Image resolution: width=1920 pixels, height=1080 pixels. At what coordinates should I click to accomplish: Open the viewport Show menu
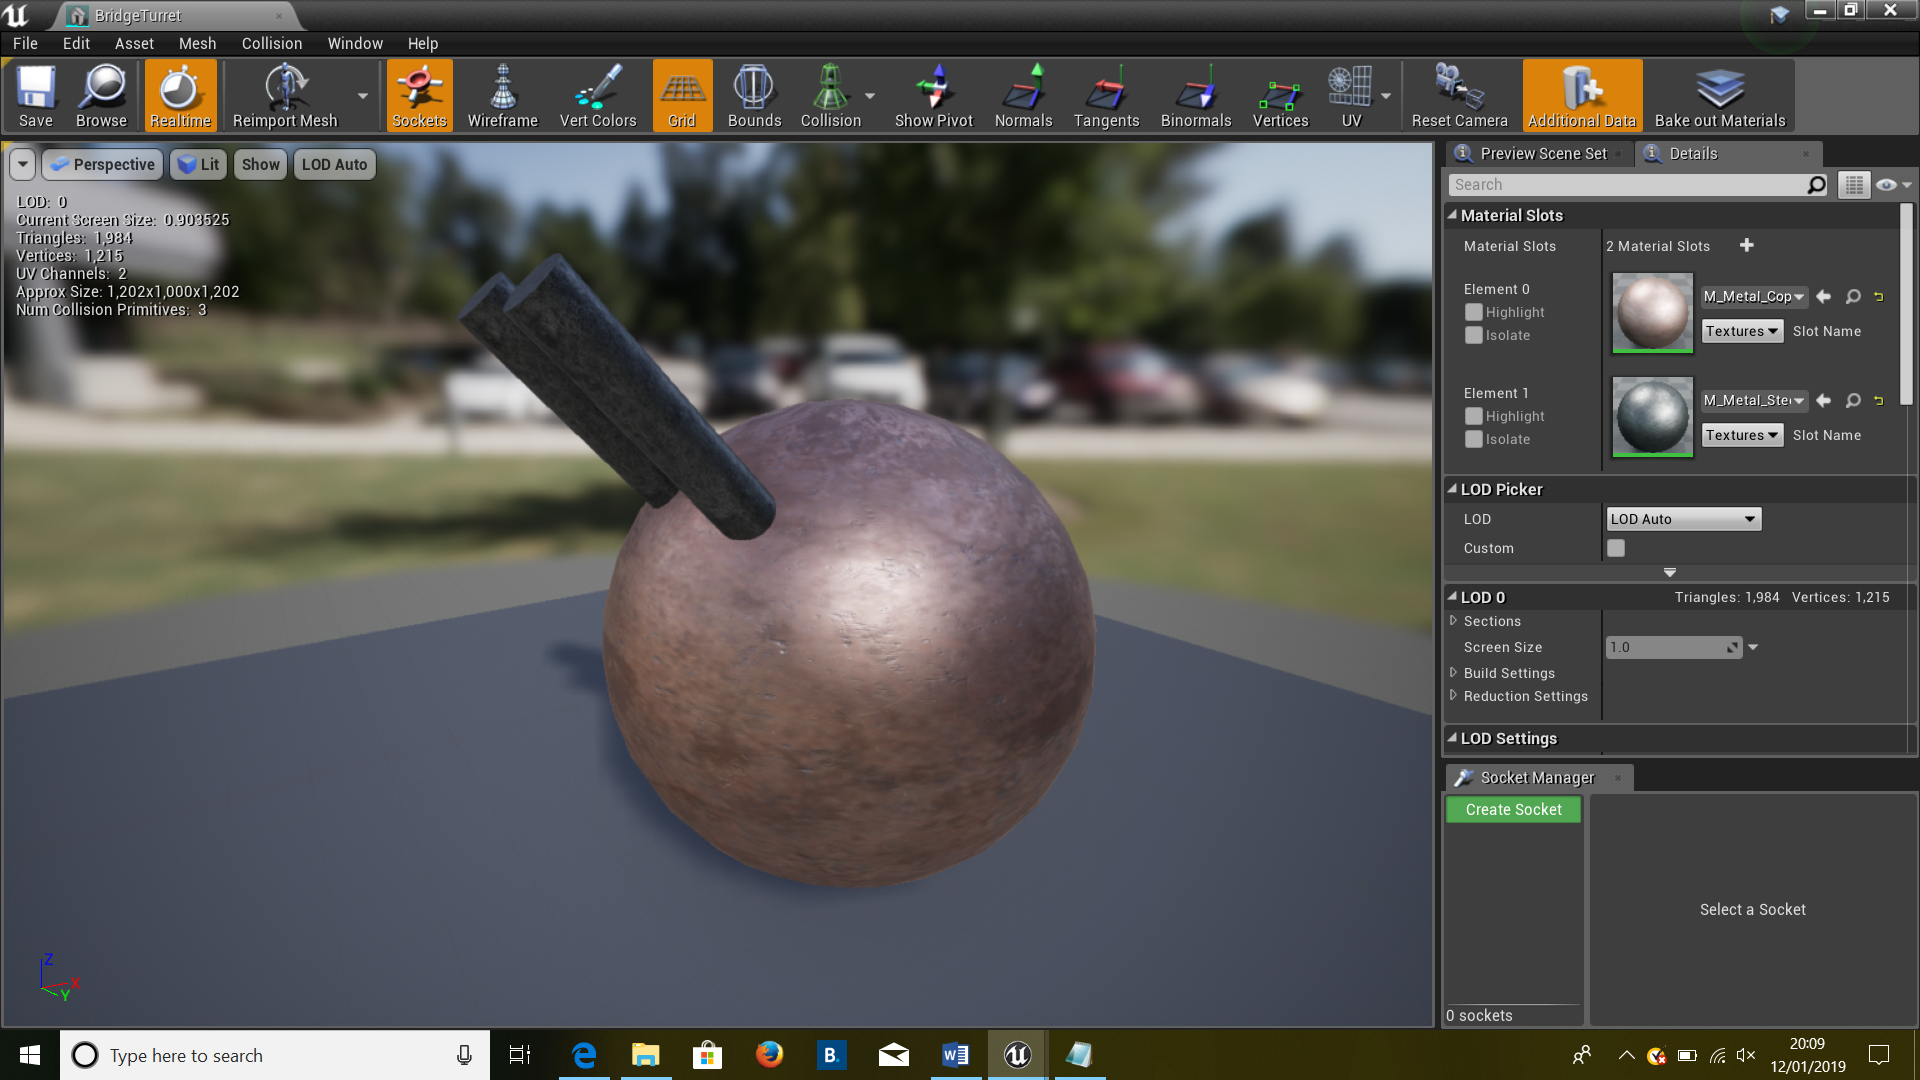(x=260, y=164)
